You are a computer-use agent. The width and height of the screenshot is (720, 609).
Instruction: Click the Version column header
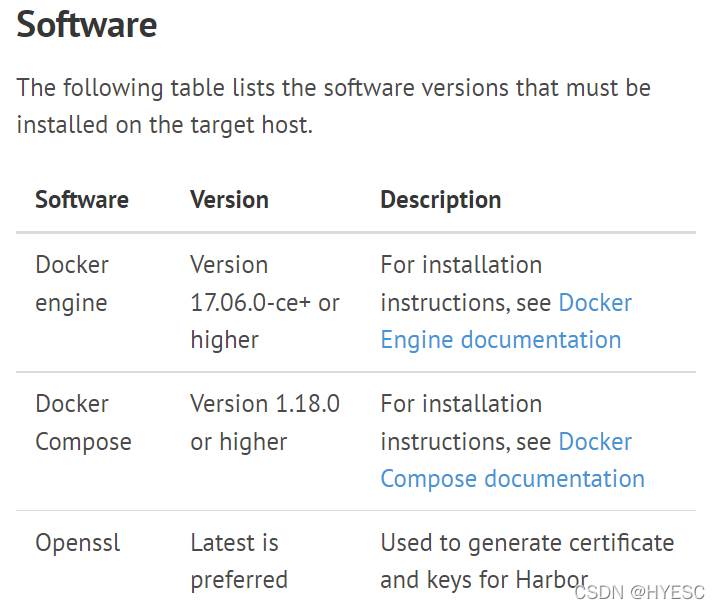click(229, 200)
